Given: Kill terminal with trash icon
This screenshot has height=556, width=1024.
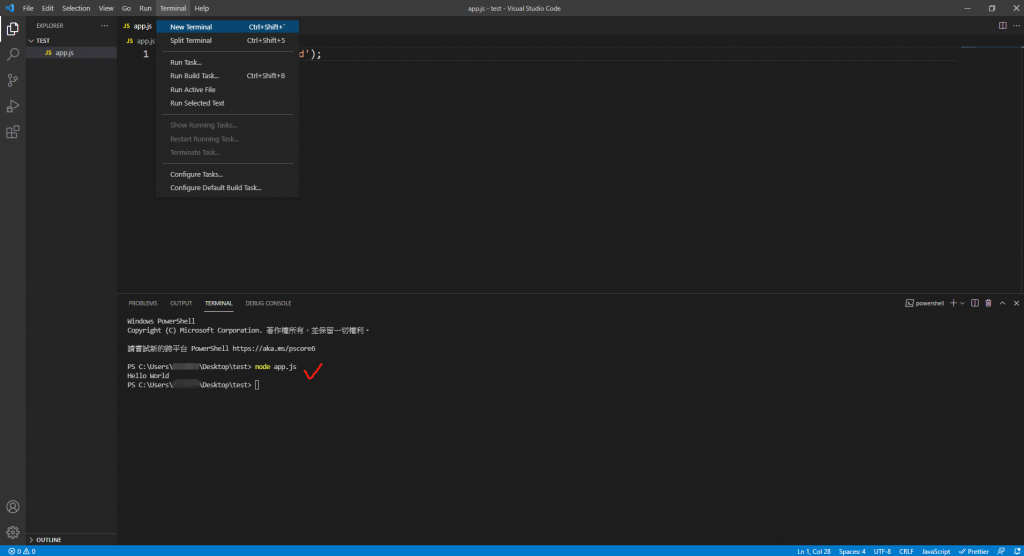Looking at the screenshot, I should coord(988,303).
